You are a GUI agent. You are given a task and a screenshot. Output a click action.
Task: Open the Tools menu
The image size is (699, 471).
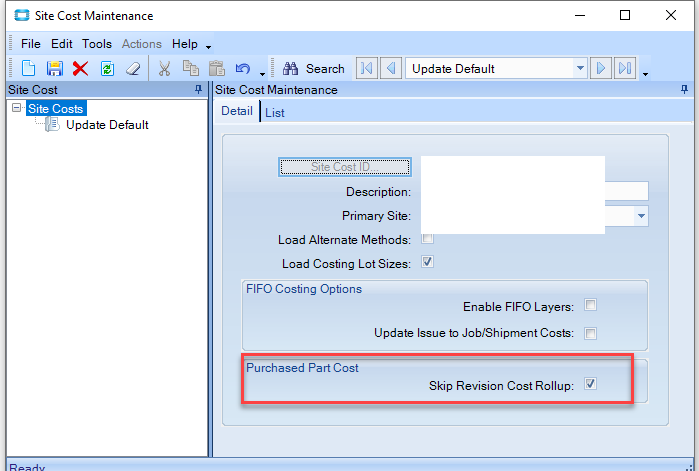(97, 44)
